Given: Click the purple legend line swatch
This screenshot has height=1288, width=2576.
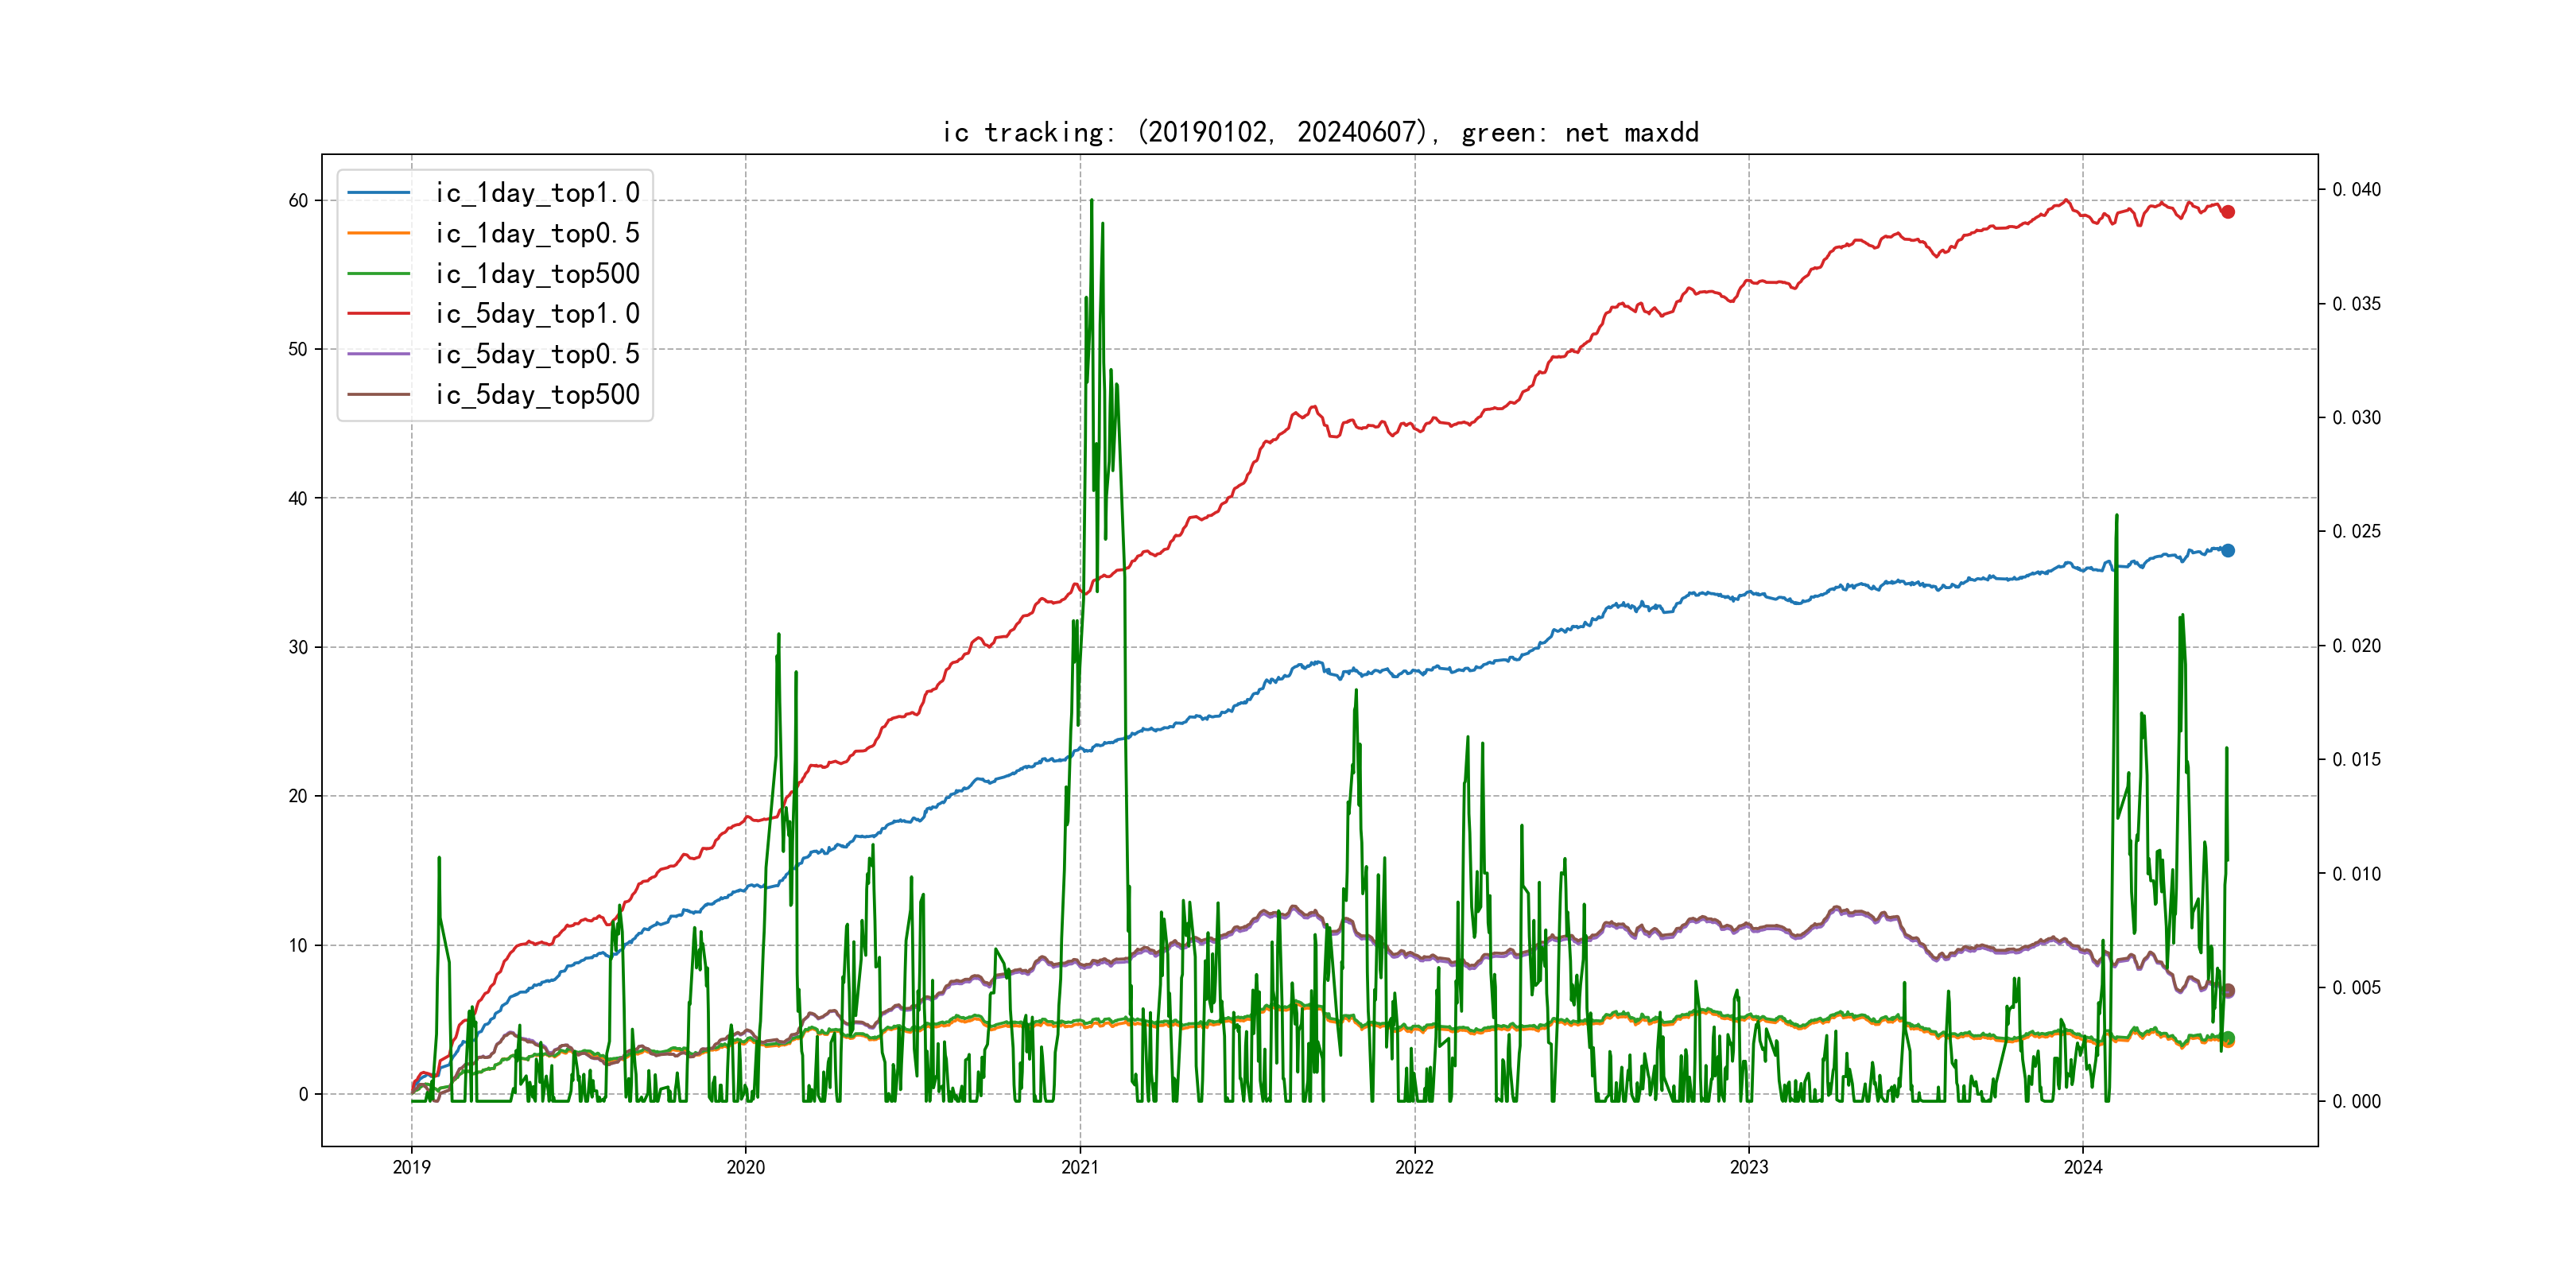Looking at the screenshot, I should click(x=378, y=354).
